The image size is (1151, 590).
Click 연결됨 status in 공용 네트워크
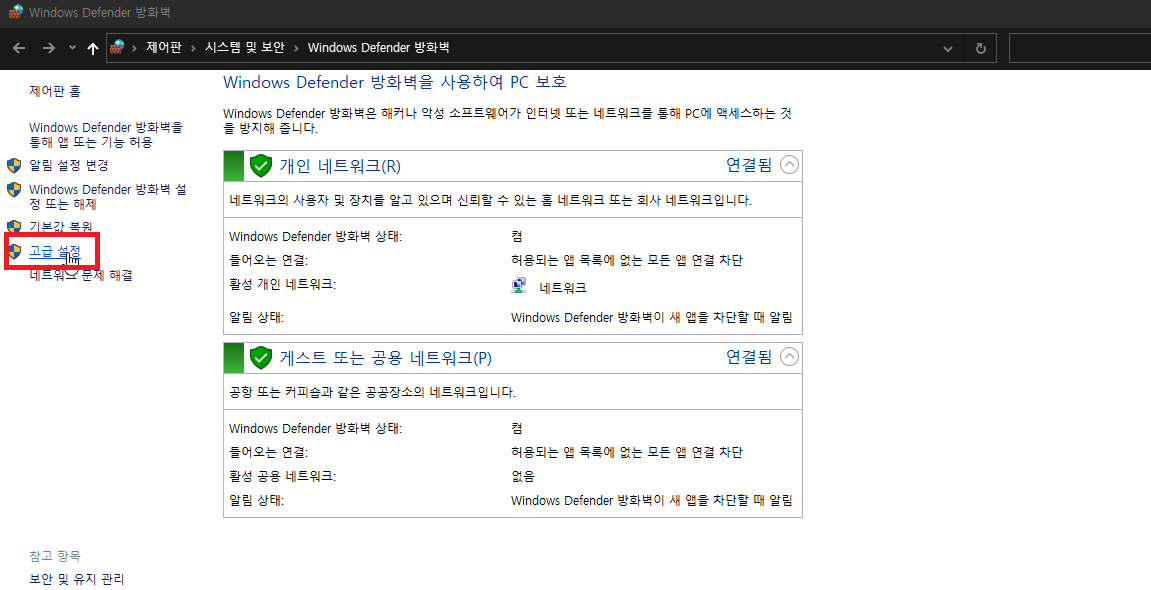pyautogui.click(x=749, y=357)
